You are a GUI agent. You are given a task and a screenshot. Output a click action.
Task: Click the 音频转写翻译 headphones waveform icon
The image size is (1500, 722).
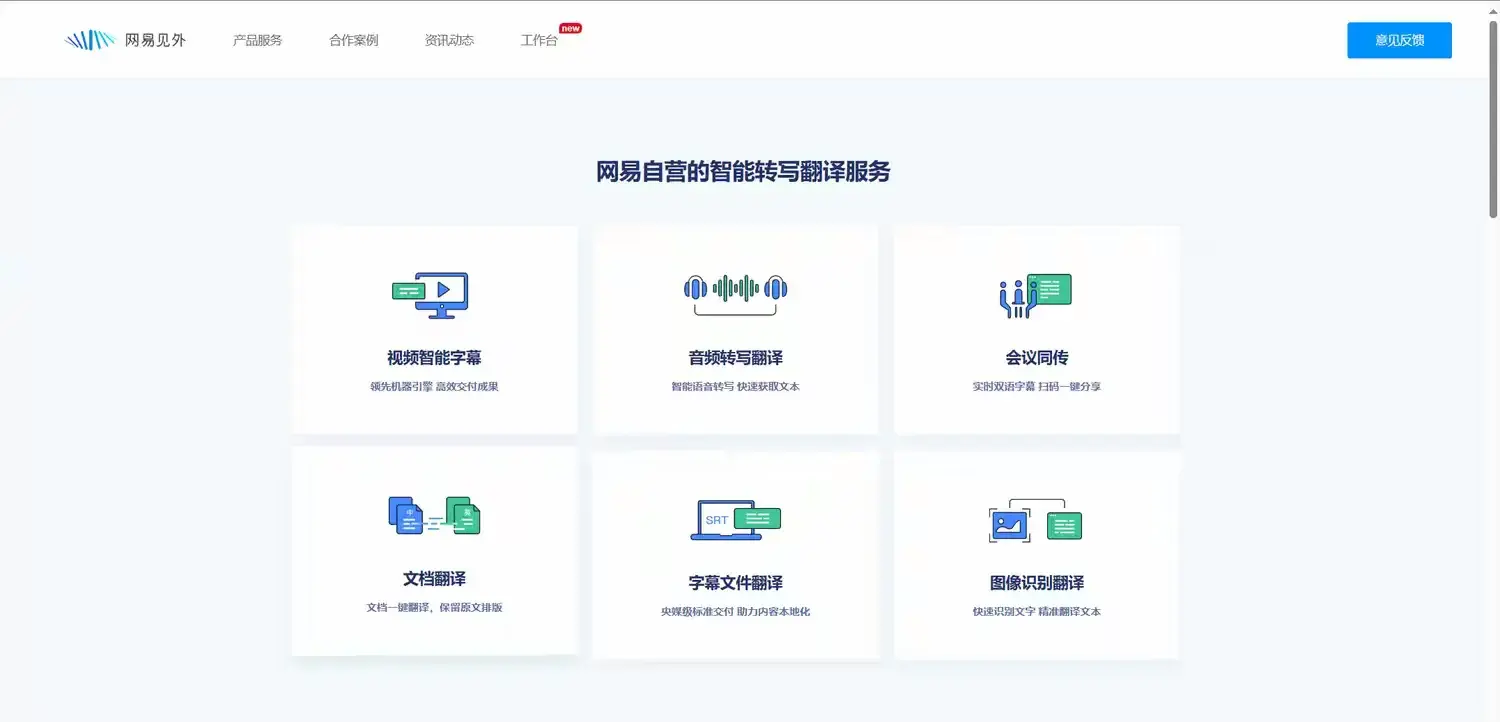(x=736, y=294)
